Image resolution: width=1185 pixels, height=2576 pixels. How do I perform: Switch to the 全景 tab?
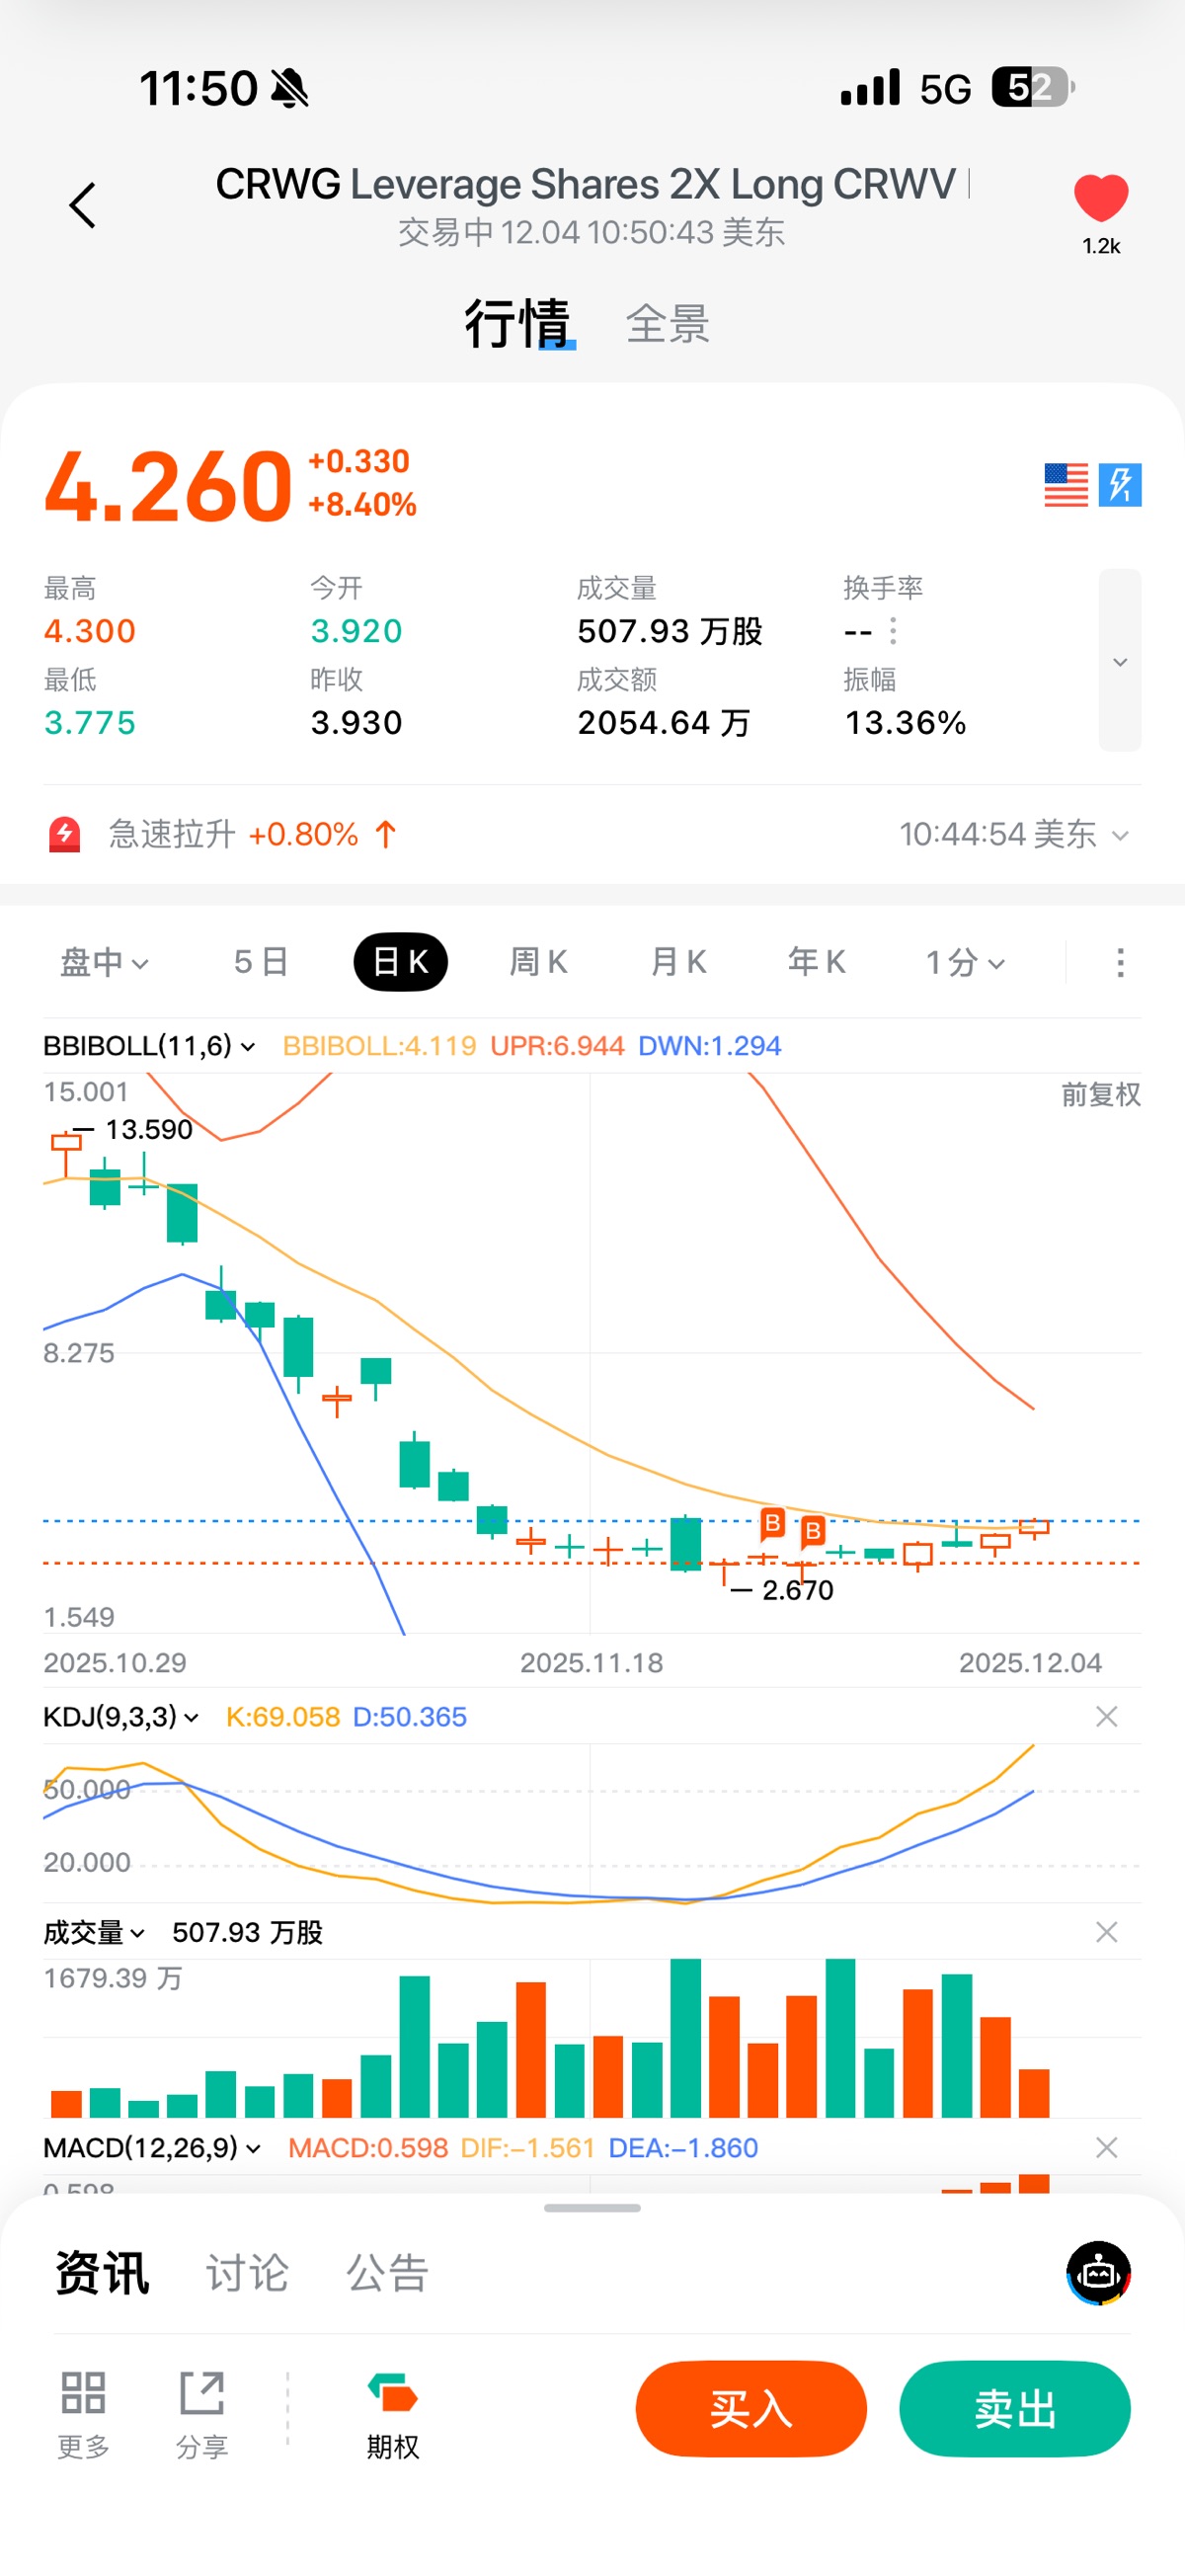coord(668,324)
